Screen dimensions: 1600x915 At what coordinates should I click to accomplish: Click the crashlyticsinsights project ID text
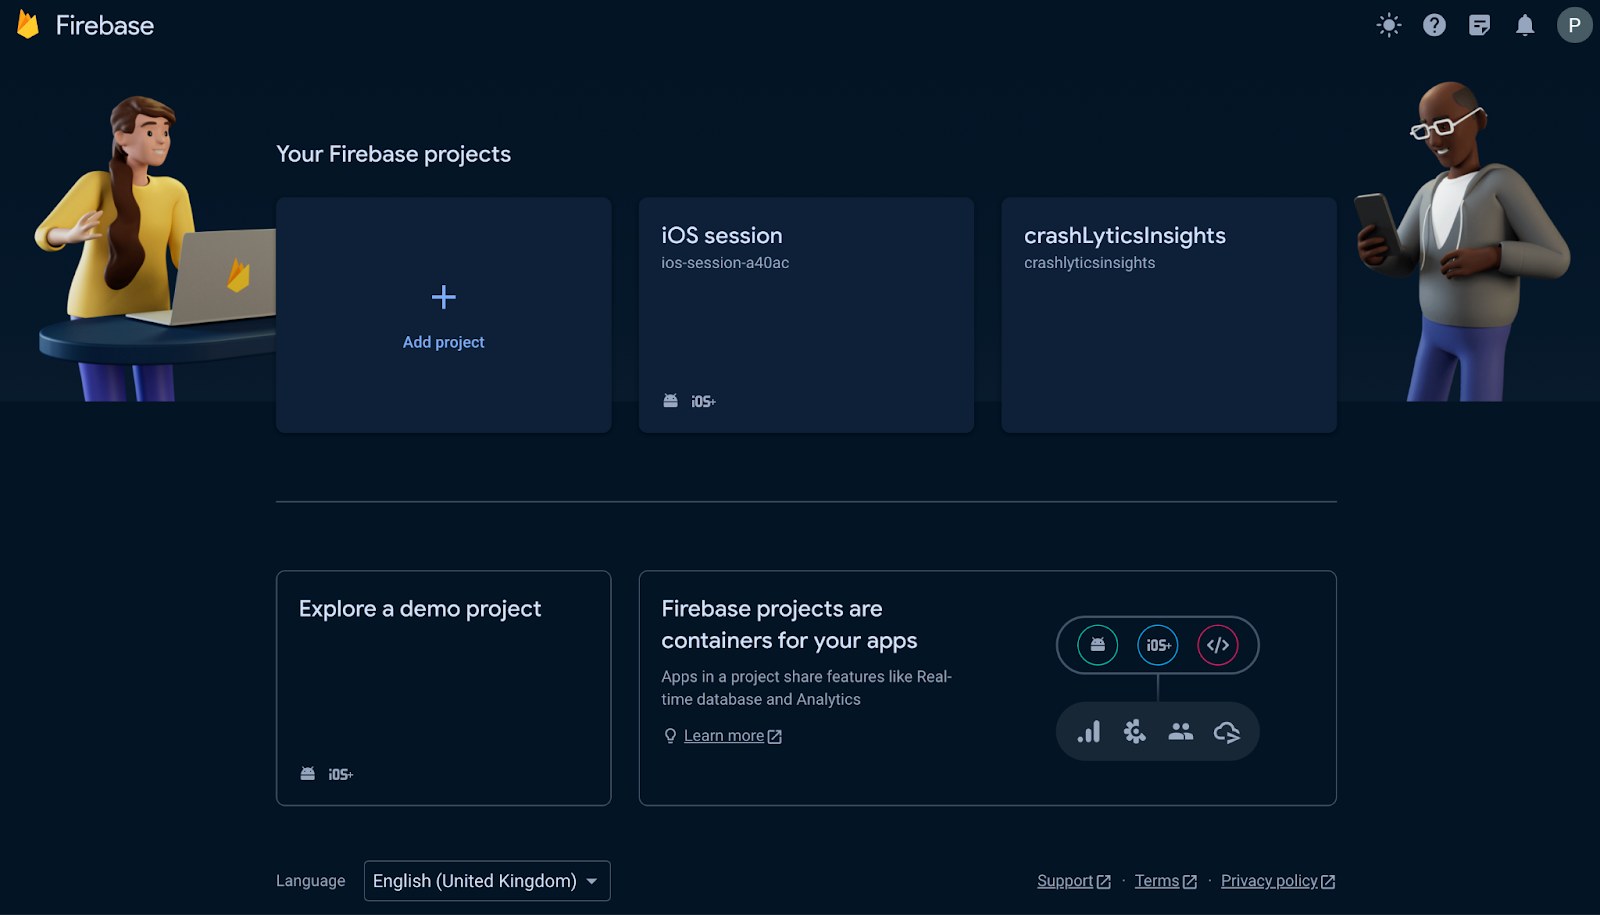point(1089,263)
